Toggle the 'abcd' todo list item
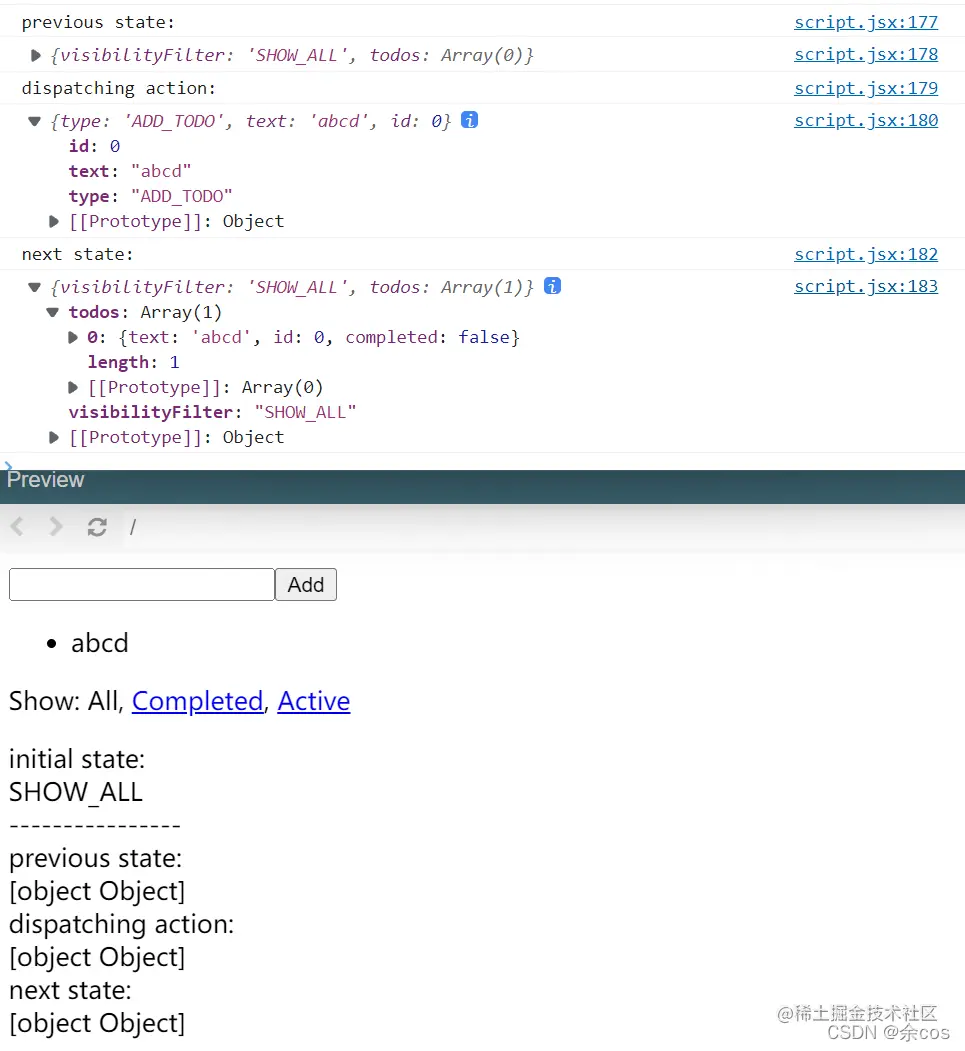Image resolution: width=965 pixels, height=1051 pixels. (x=100, y=643)
